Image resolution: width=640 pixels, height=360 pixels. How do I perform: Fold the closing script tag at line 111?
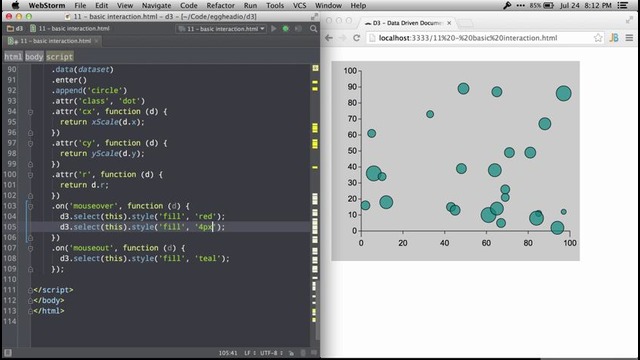(x=30, y=290)
